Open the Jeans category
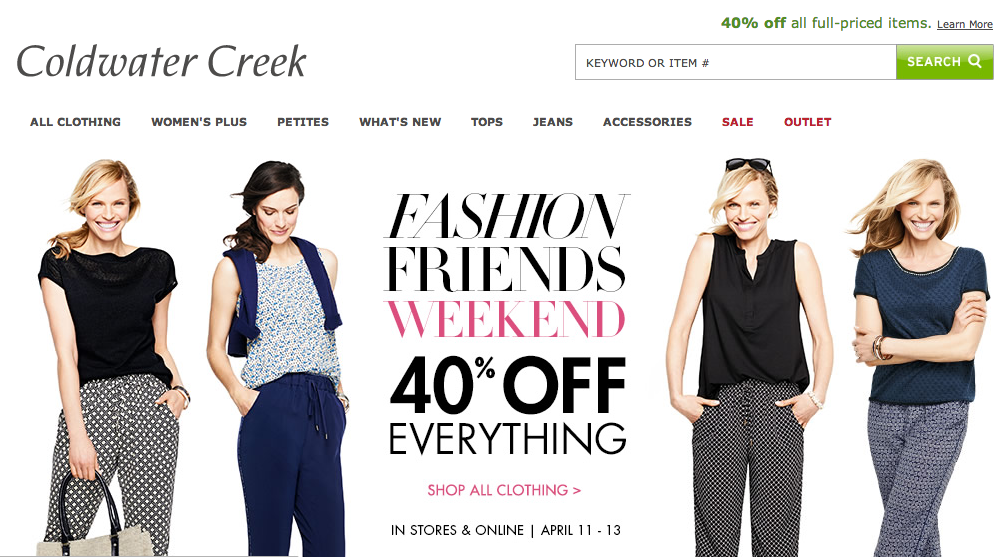This screenshot has width=1006, height=557. [x=552, y=122]
